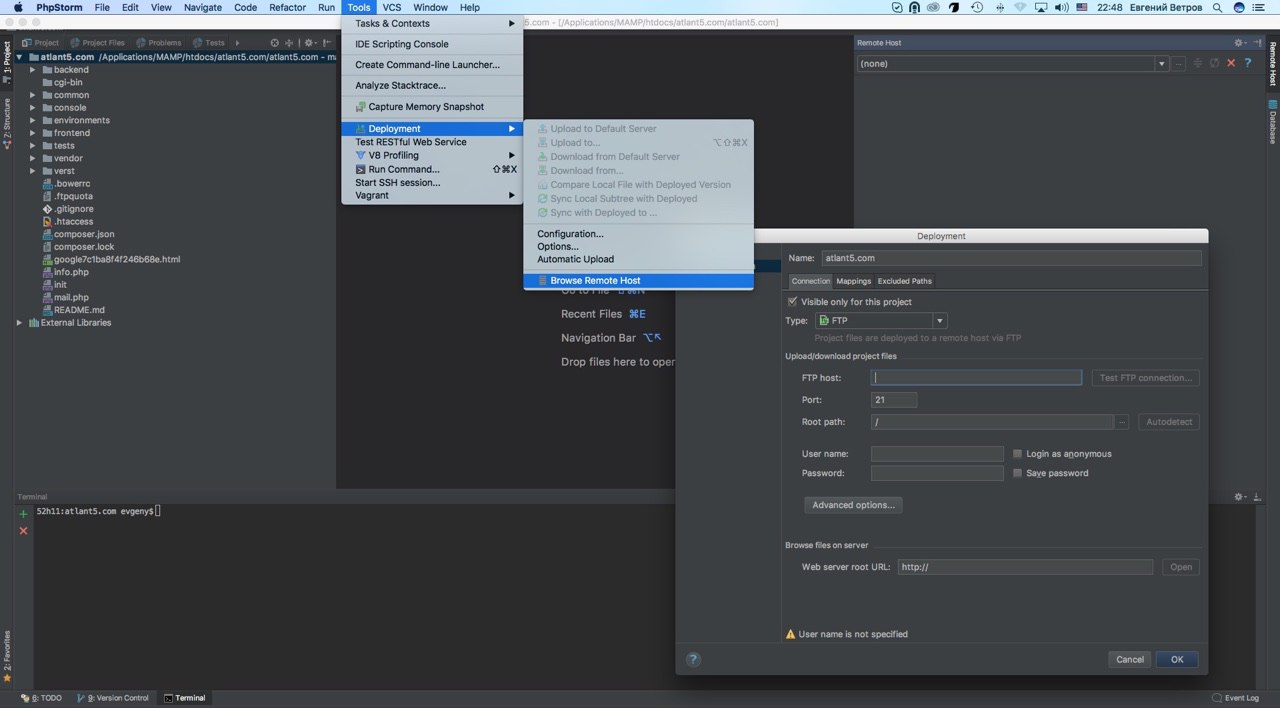Screen dimensions: 1280x708
Task: Select IDE Scripting Console menu item
Action: (432, 44)
